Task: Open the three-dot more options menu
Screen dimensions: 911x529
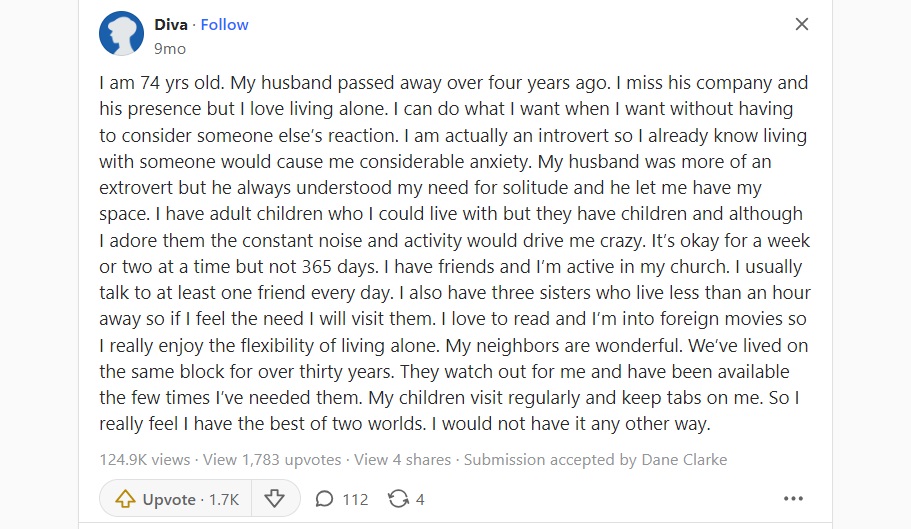Action: pyautogui.click(x=793, y=498)
